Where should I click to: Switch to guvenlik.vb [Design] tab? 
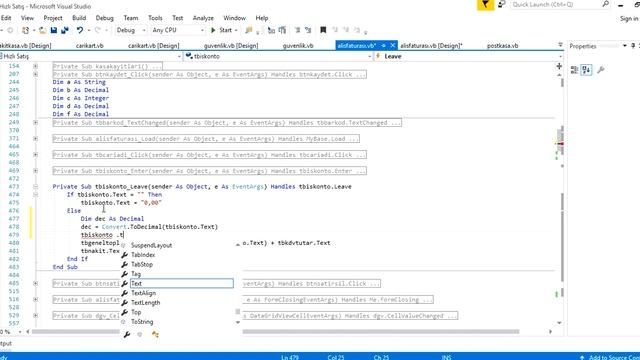pos(231,46)
